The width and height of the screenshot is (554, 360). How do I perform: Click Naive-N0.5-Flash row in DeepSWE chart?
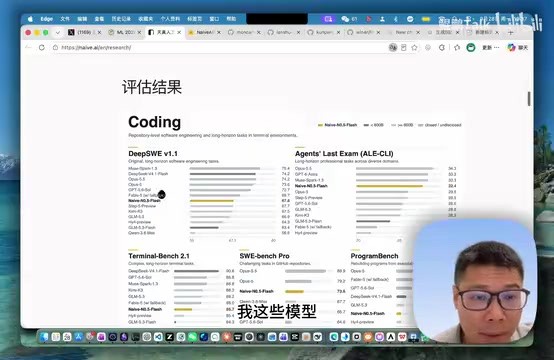coord(209,201)
